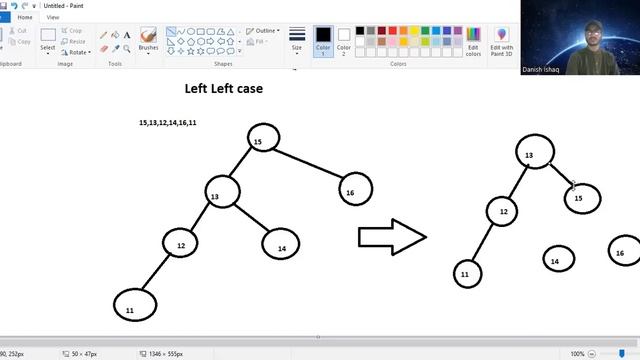Image resolution: width=640 pixels, height=360 pixels.
Task: Choose the Left arrow shape
Action: pyautogui.click(x=221, y=41)
